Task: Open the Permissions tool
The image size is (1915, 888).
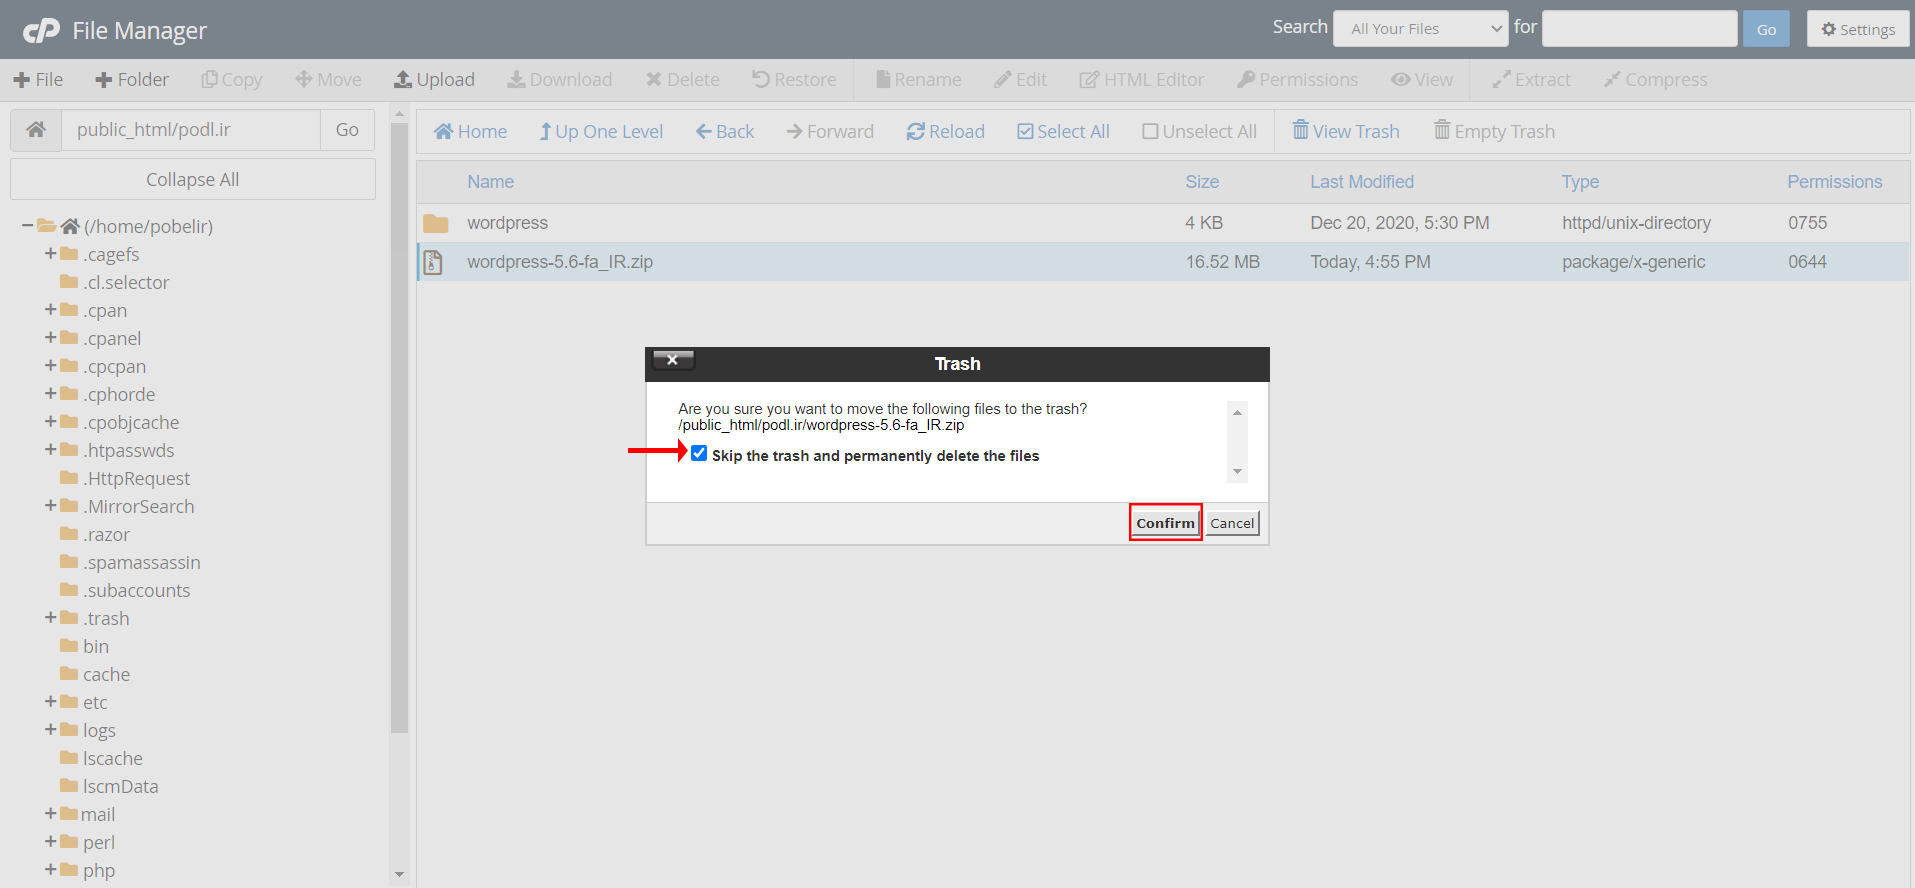Action: pyautogui.click(x=1298, y=80)
